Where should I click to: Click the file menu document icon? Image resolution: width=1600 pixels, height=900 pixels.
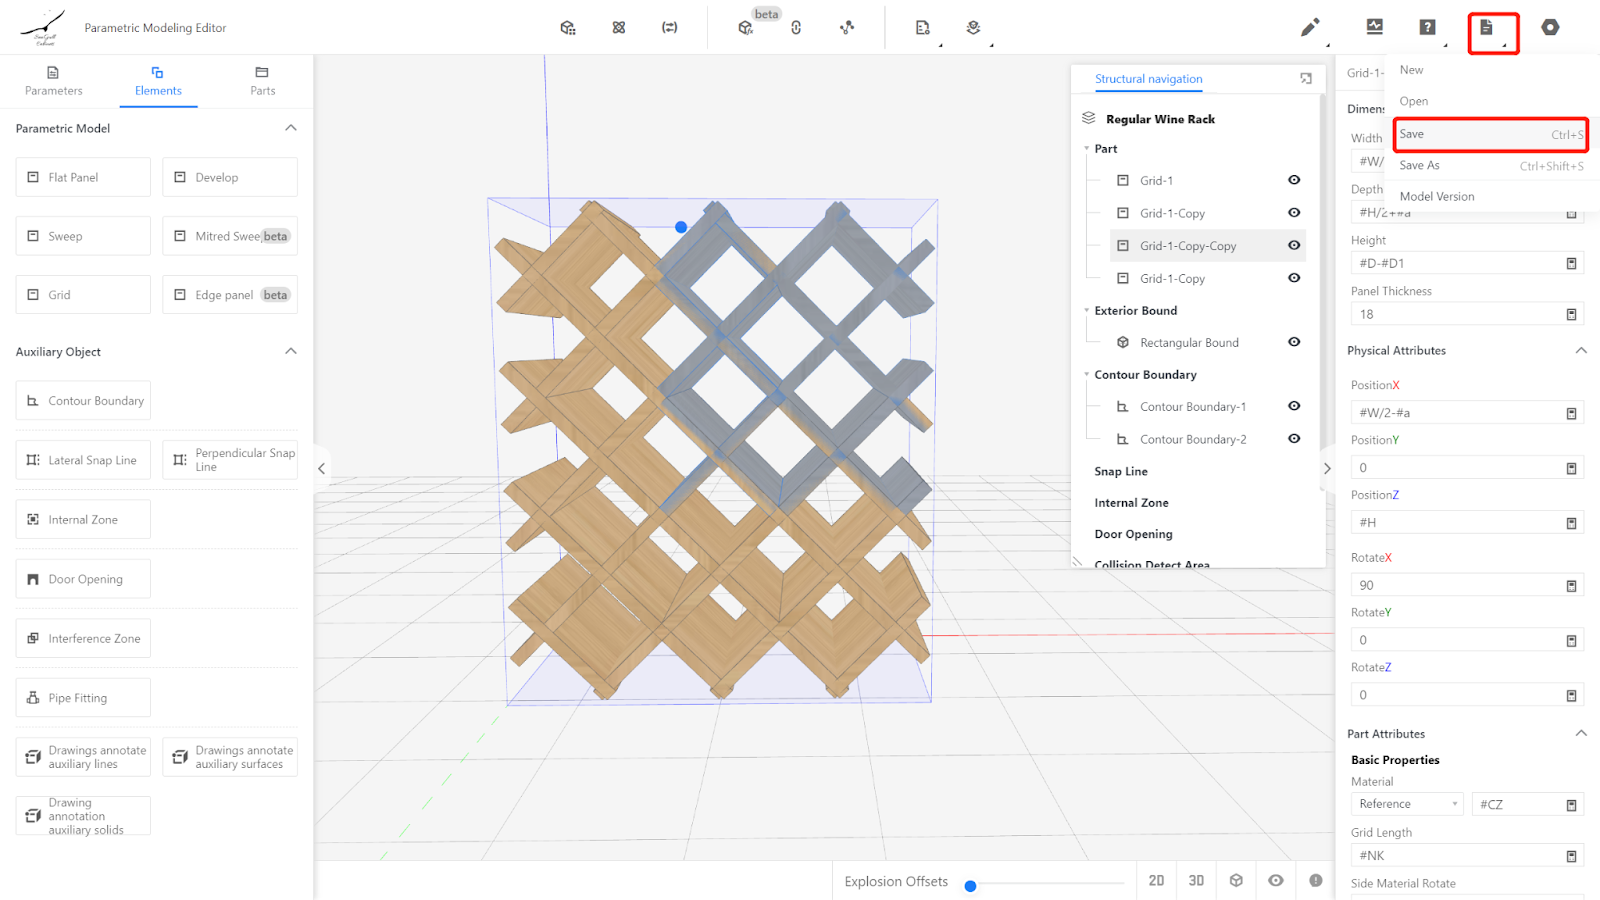pyautogui.click(x=1487, y=28)
